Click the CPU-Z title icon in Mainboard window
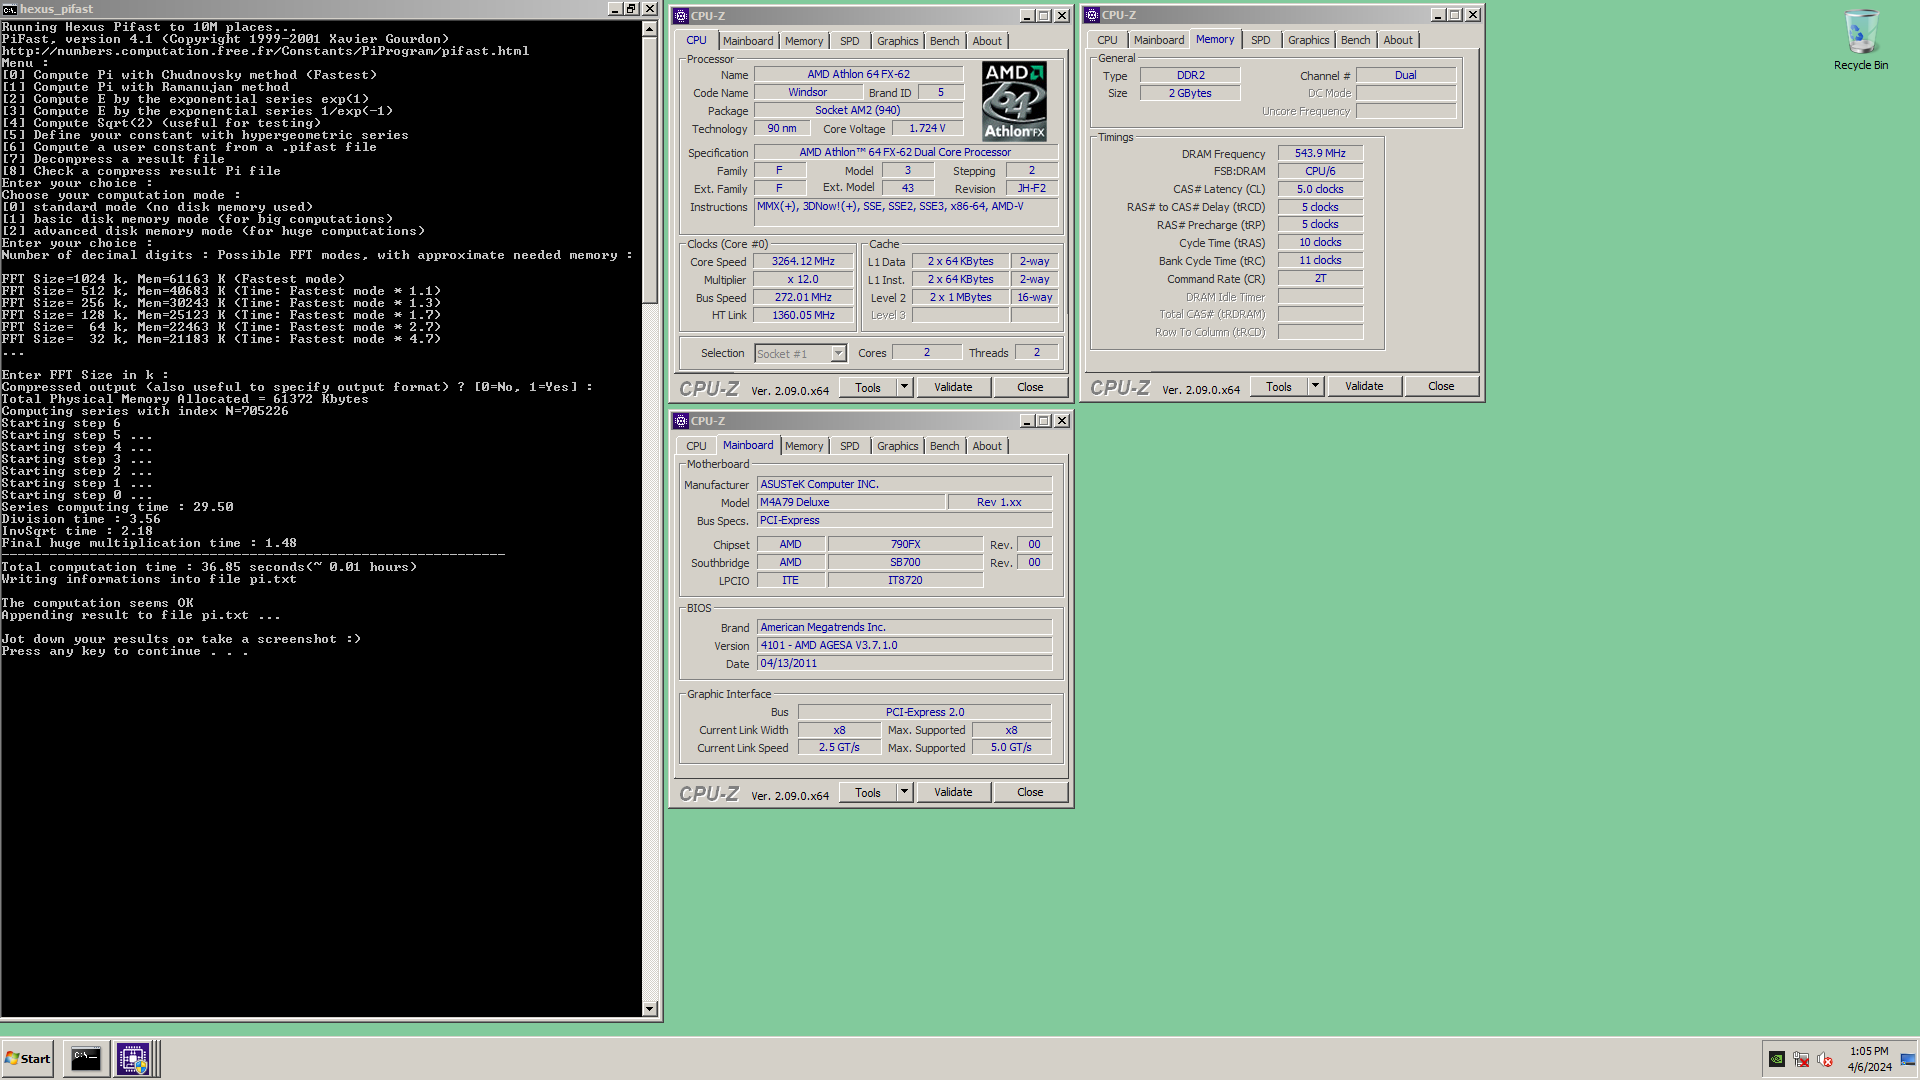 click(681, 421)
